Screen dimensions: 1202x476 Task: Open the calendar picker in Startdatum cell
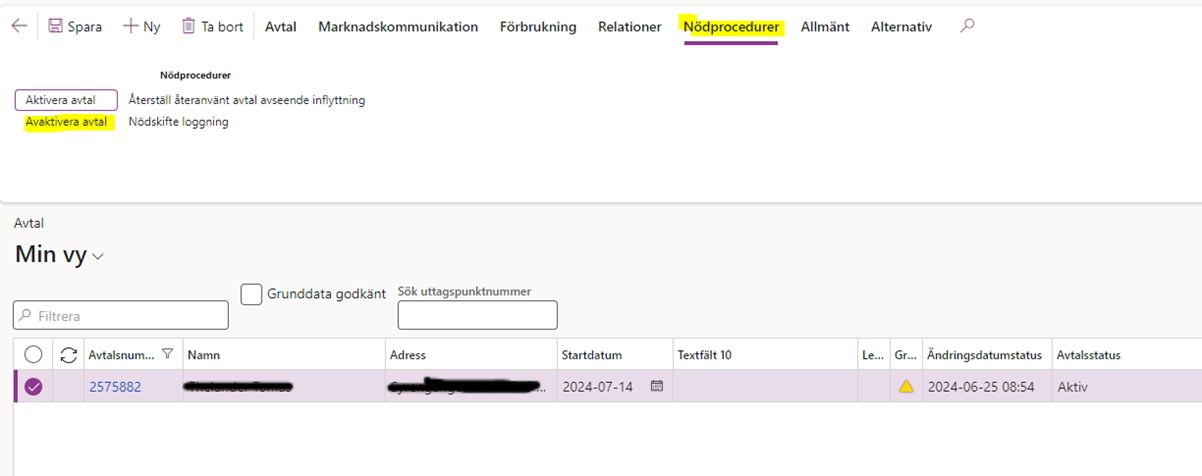pos(657,386)
